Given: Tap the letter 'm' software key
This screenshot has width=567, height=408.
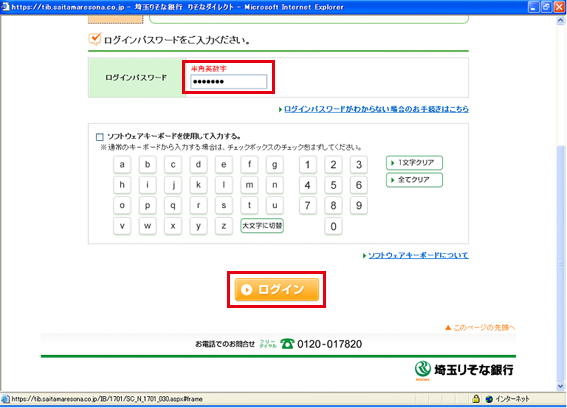Looking at the screenshot, I should (249, 185).
